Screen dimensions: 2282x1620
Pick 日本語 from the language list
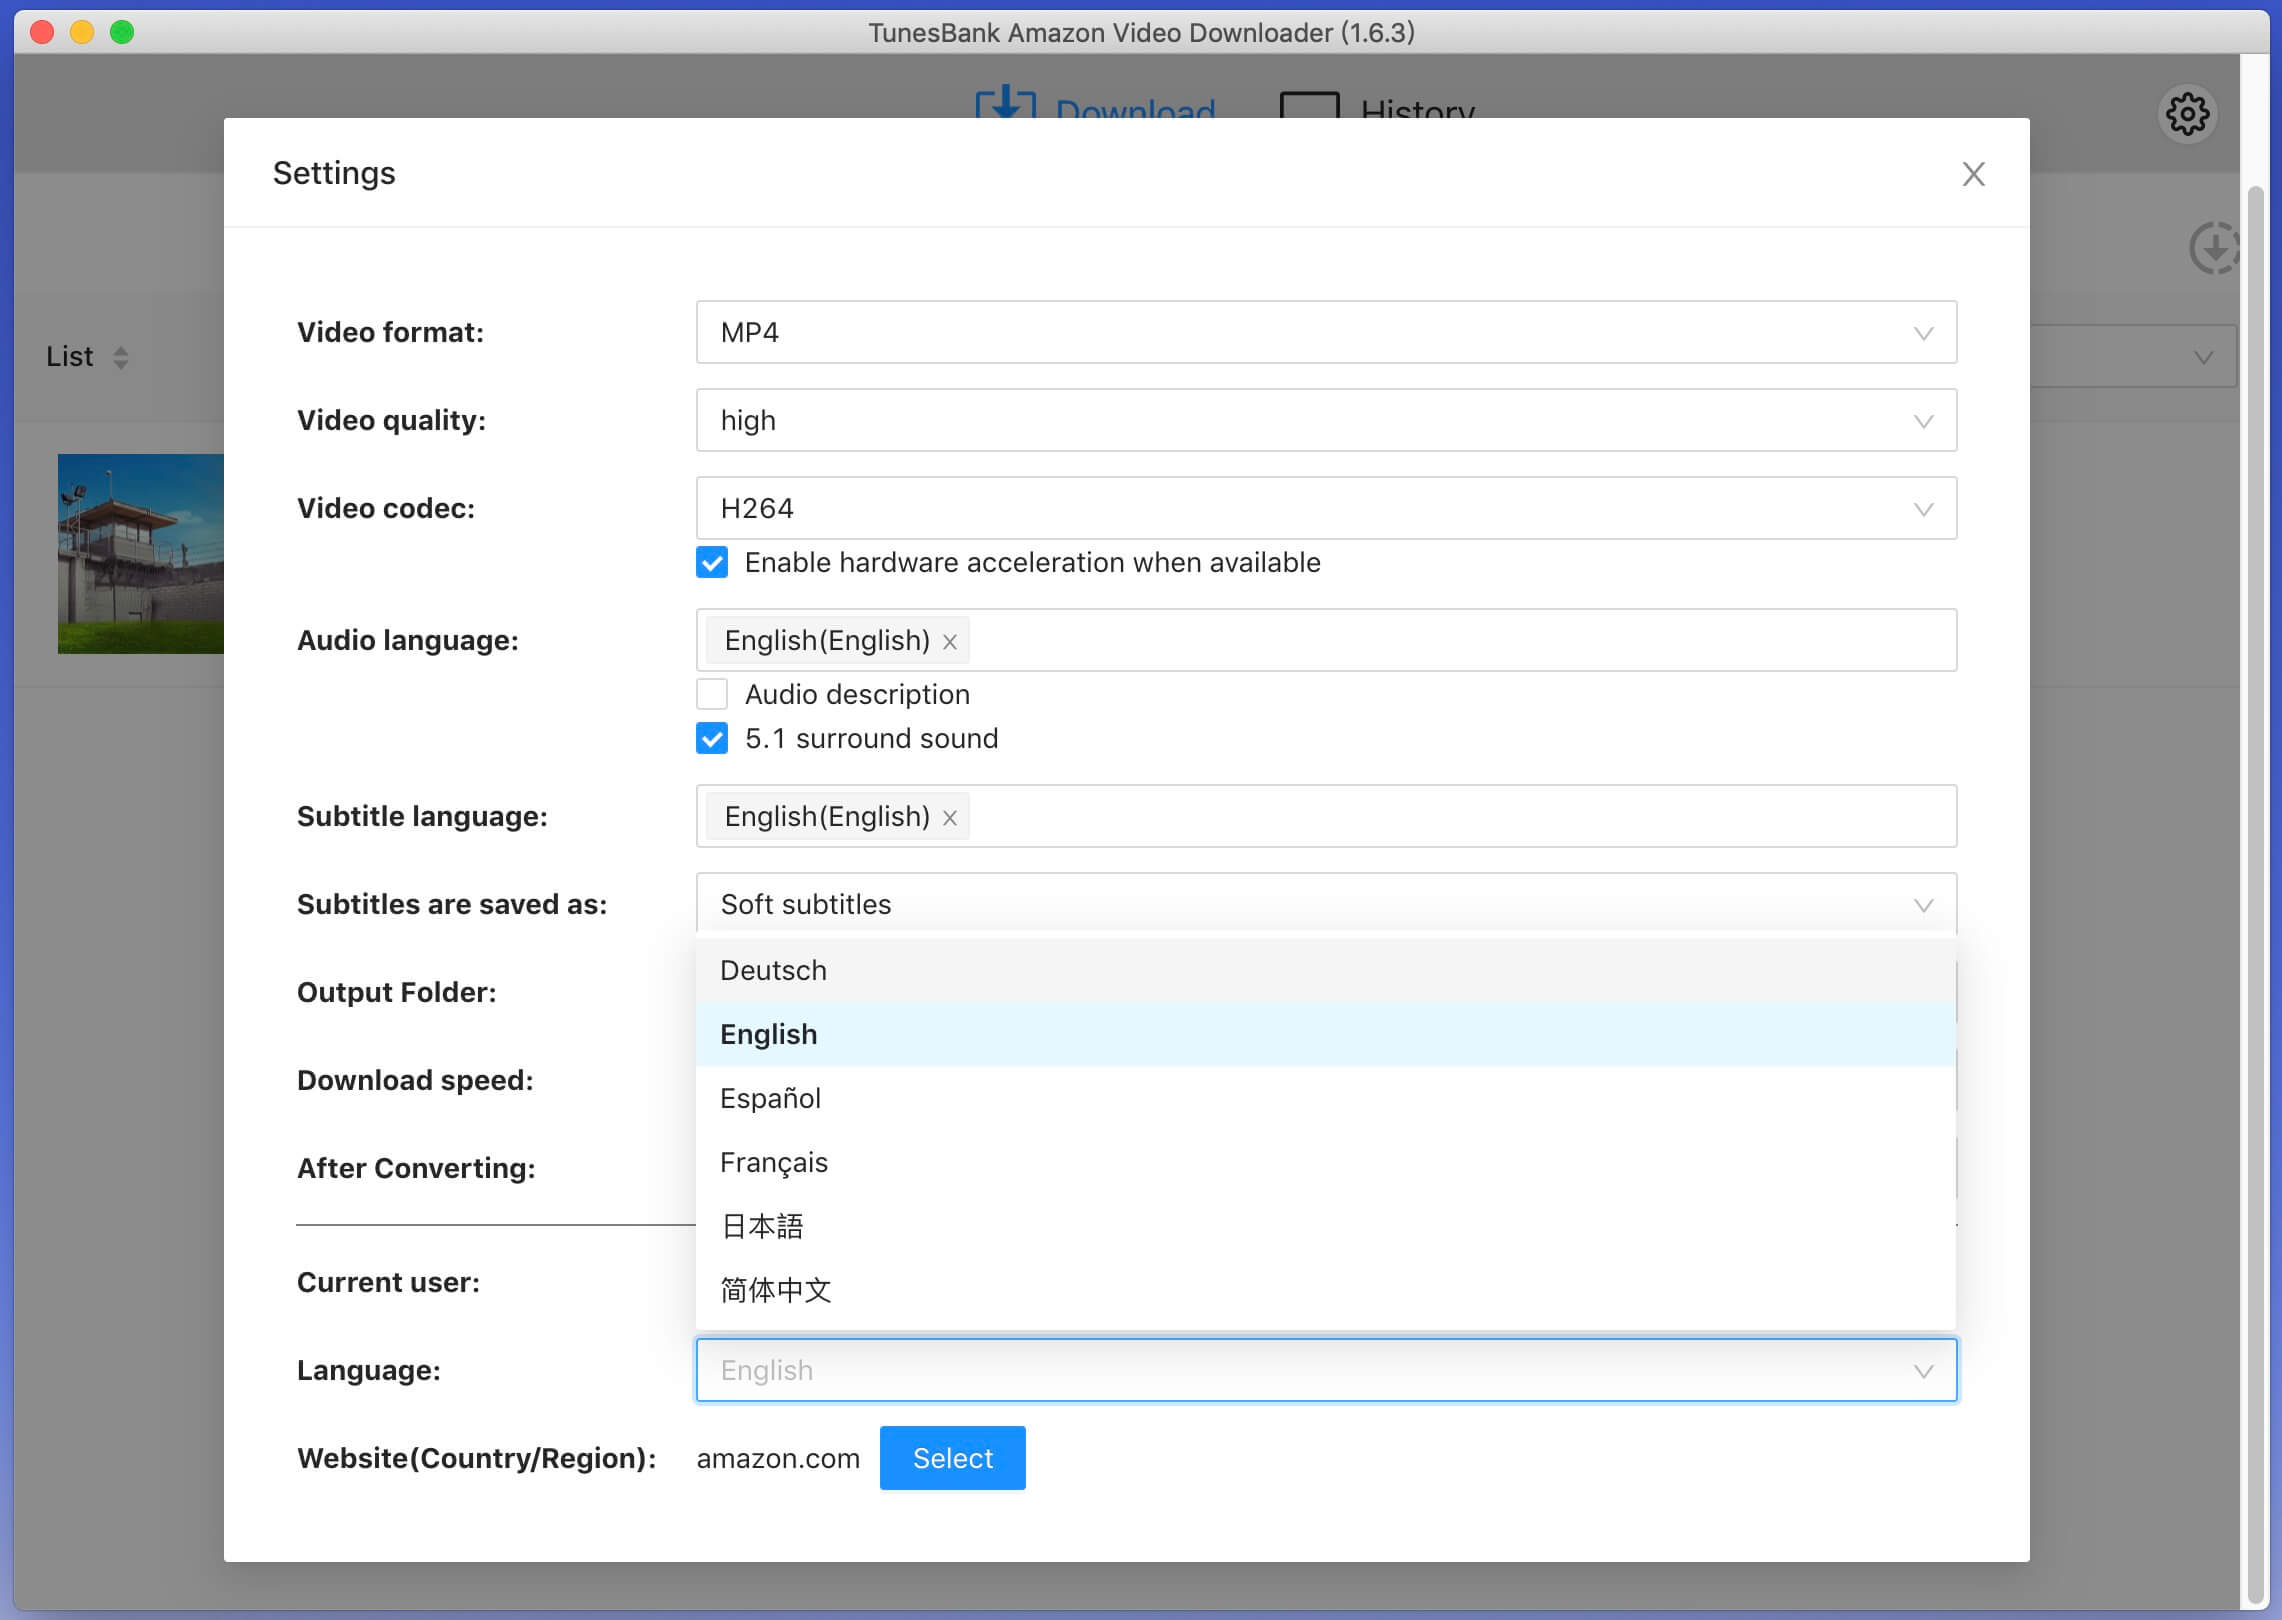click(1326, 1226)
